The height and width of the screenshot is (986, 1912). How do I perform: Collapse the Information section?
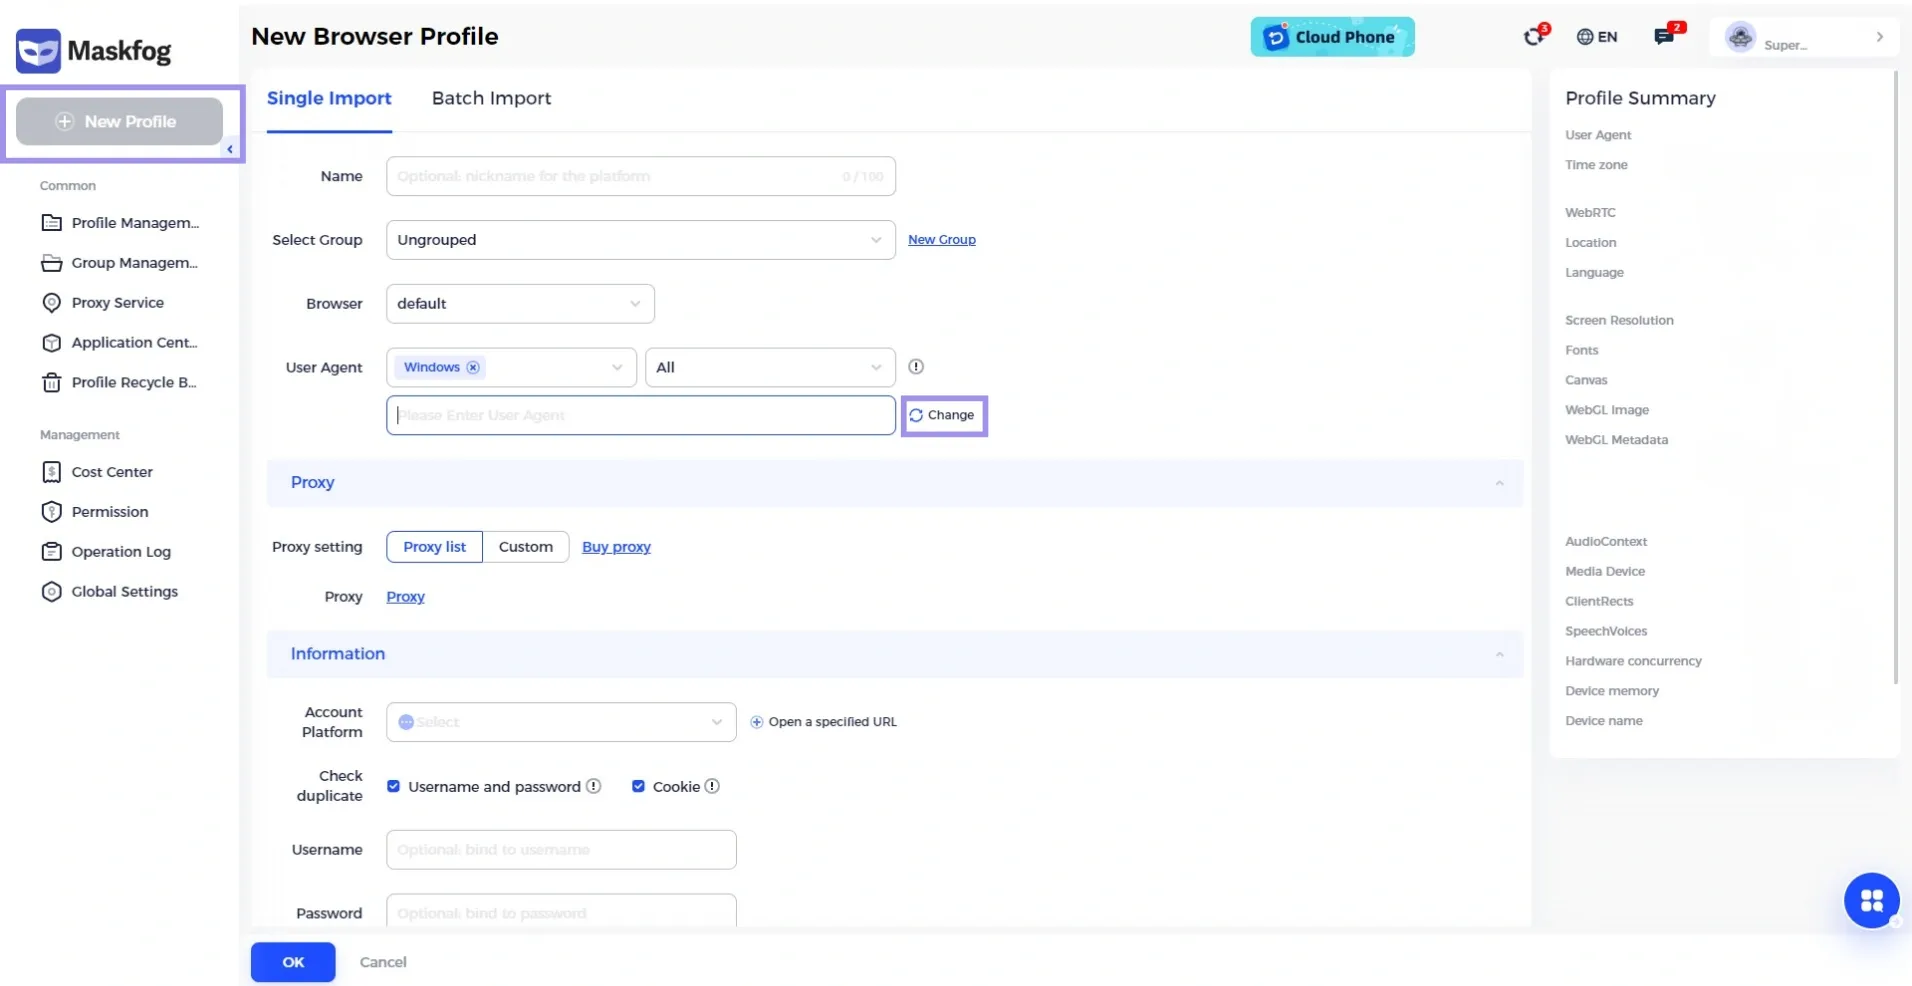[1499, 654]
